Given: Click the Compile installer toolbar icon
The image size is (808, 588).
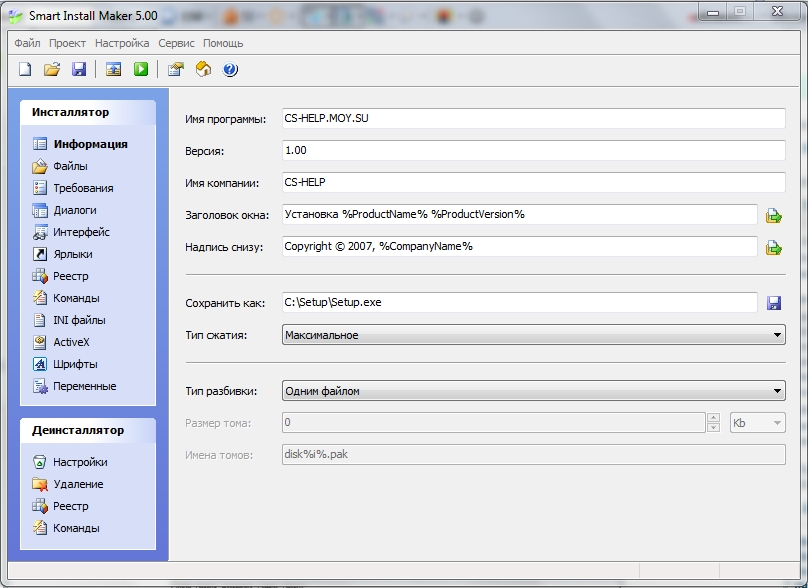Looking at the screenshot, I should tap(113, 69).
